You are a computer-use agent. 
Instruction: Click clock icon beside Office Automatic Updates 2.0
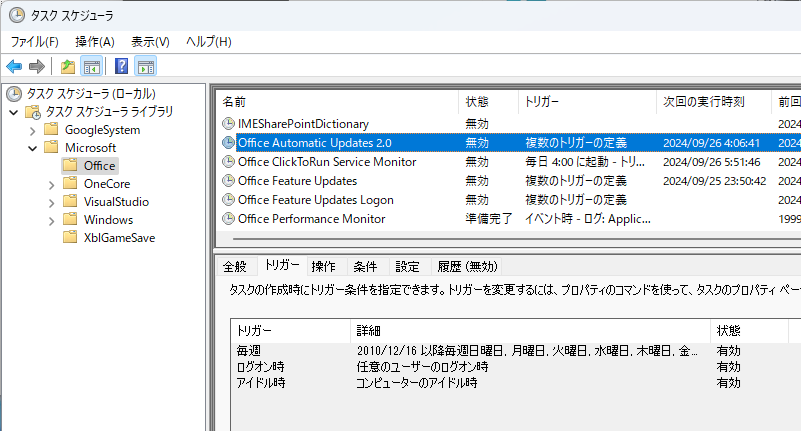click(228, 142)
